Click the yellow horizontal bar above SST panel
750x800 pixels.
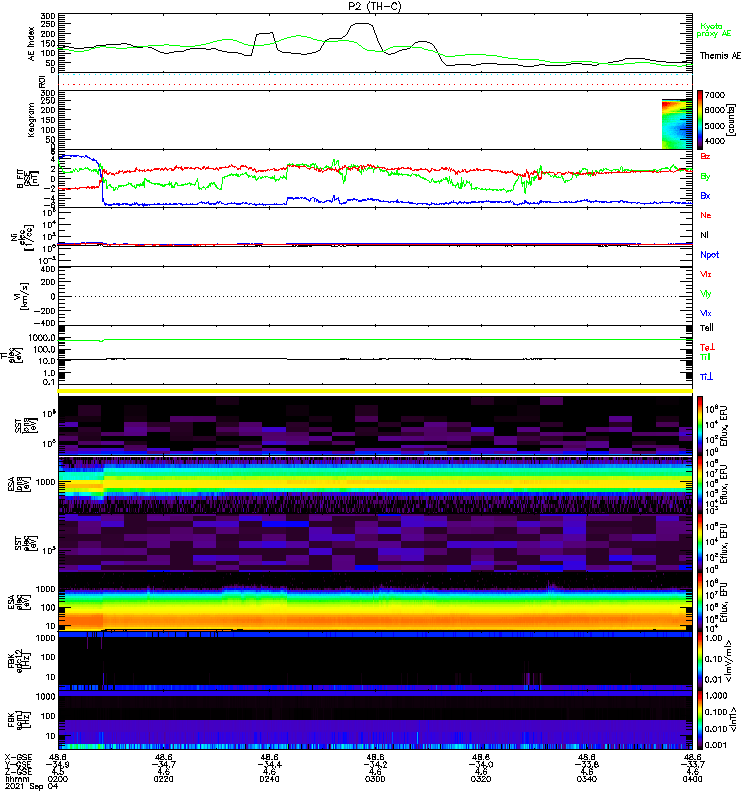pos(375,391)
